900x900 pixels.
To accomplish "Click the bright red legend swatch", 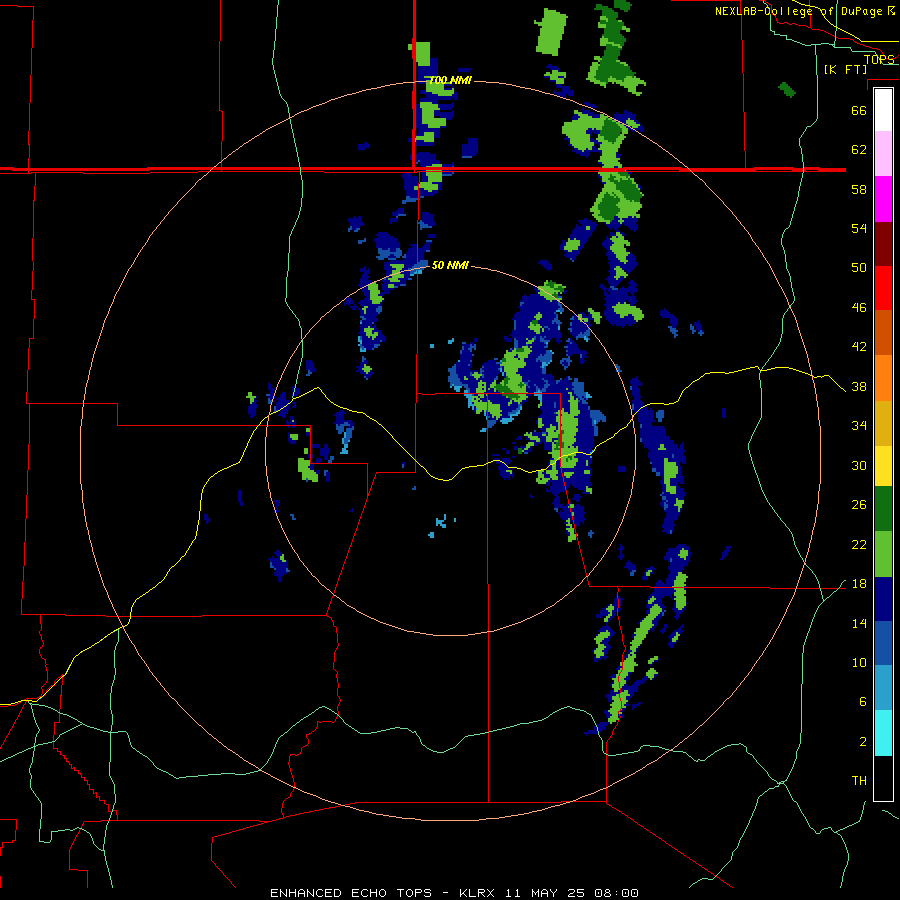I will point(883,288).
